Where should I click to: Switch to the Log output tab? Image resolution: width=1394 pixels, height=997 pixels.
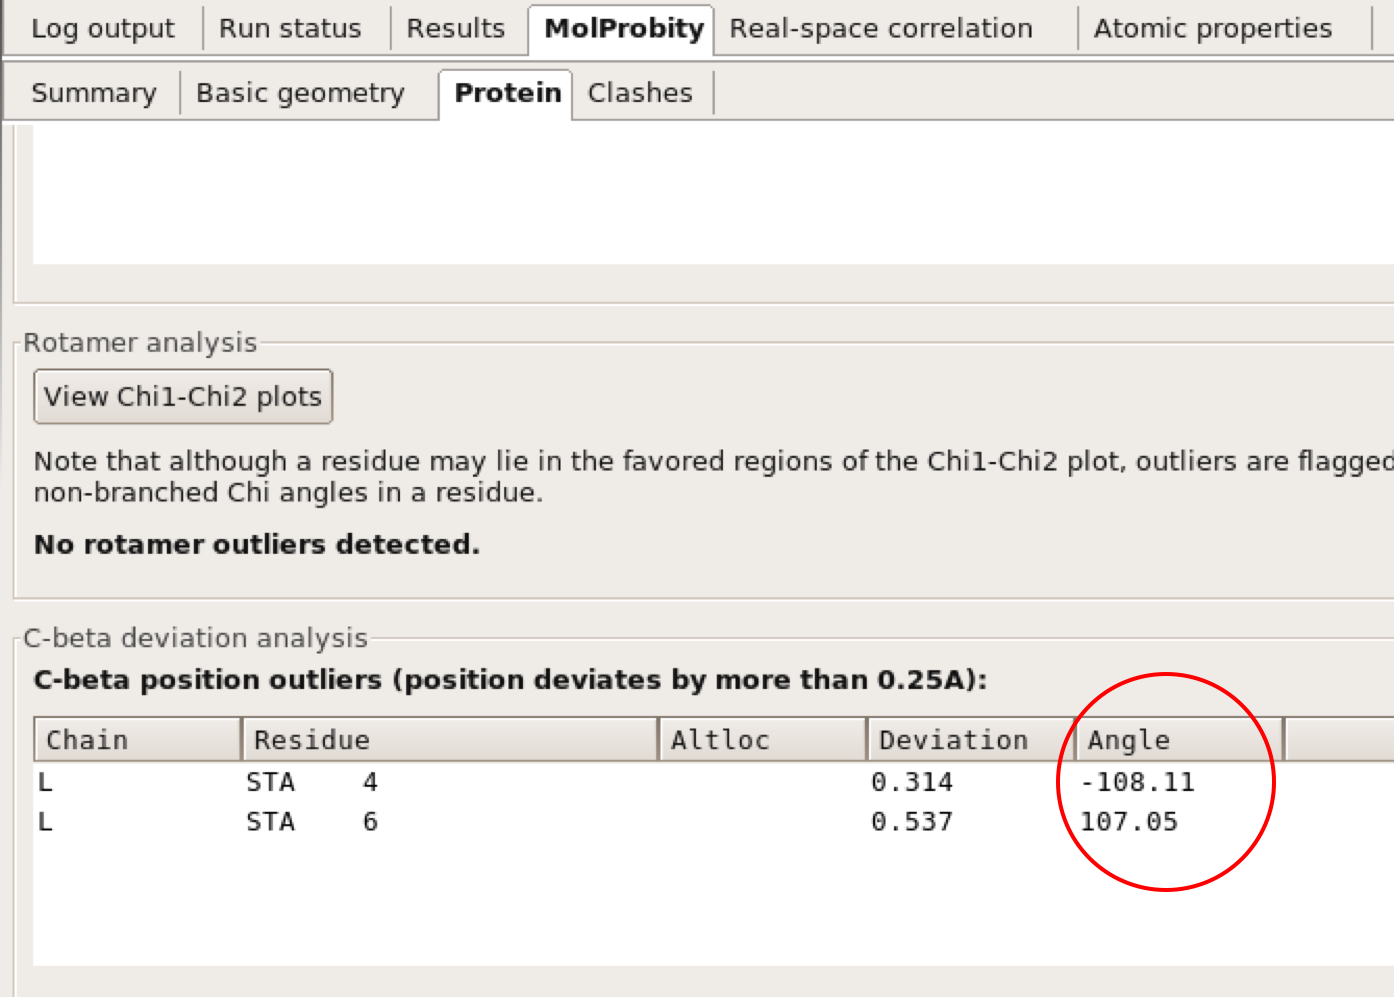click(x=102, y=29)
